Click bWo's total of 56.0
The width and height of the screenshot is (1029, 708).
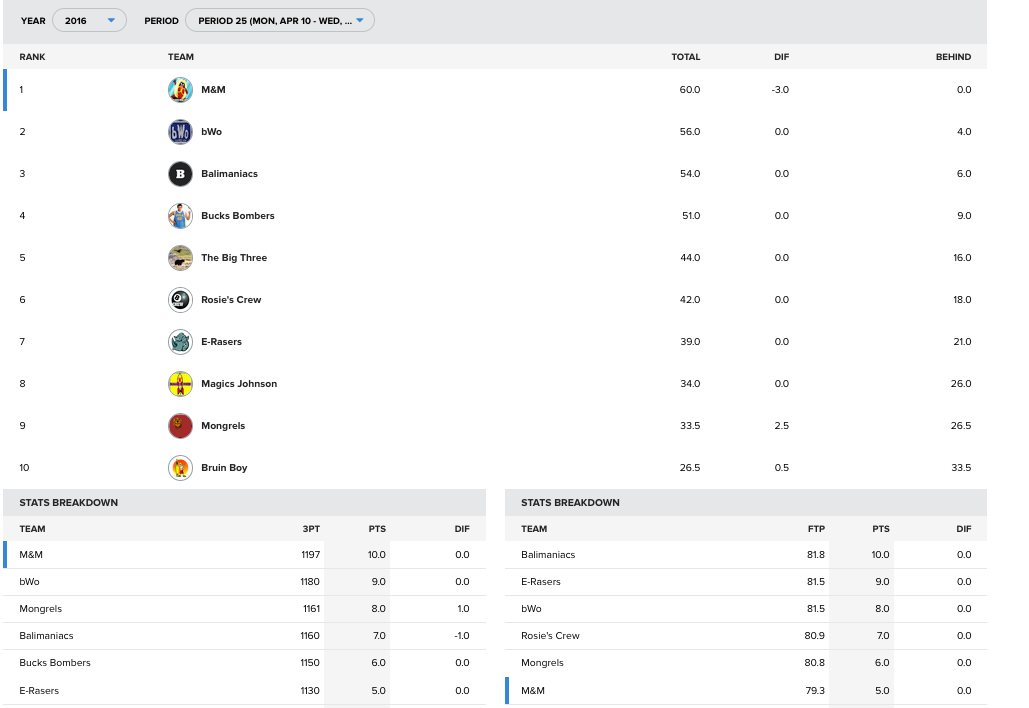pos(690,132)
